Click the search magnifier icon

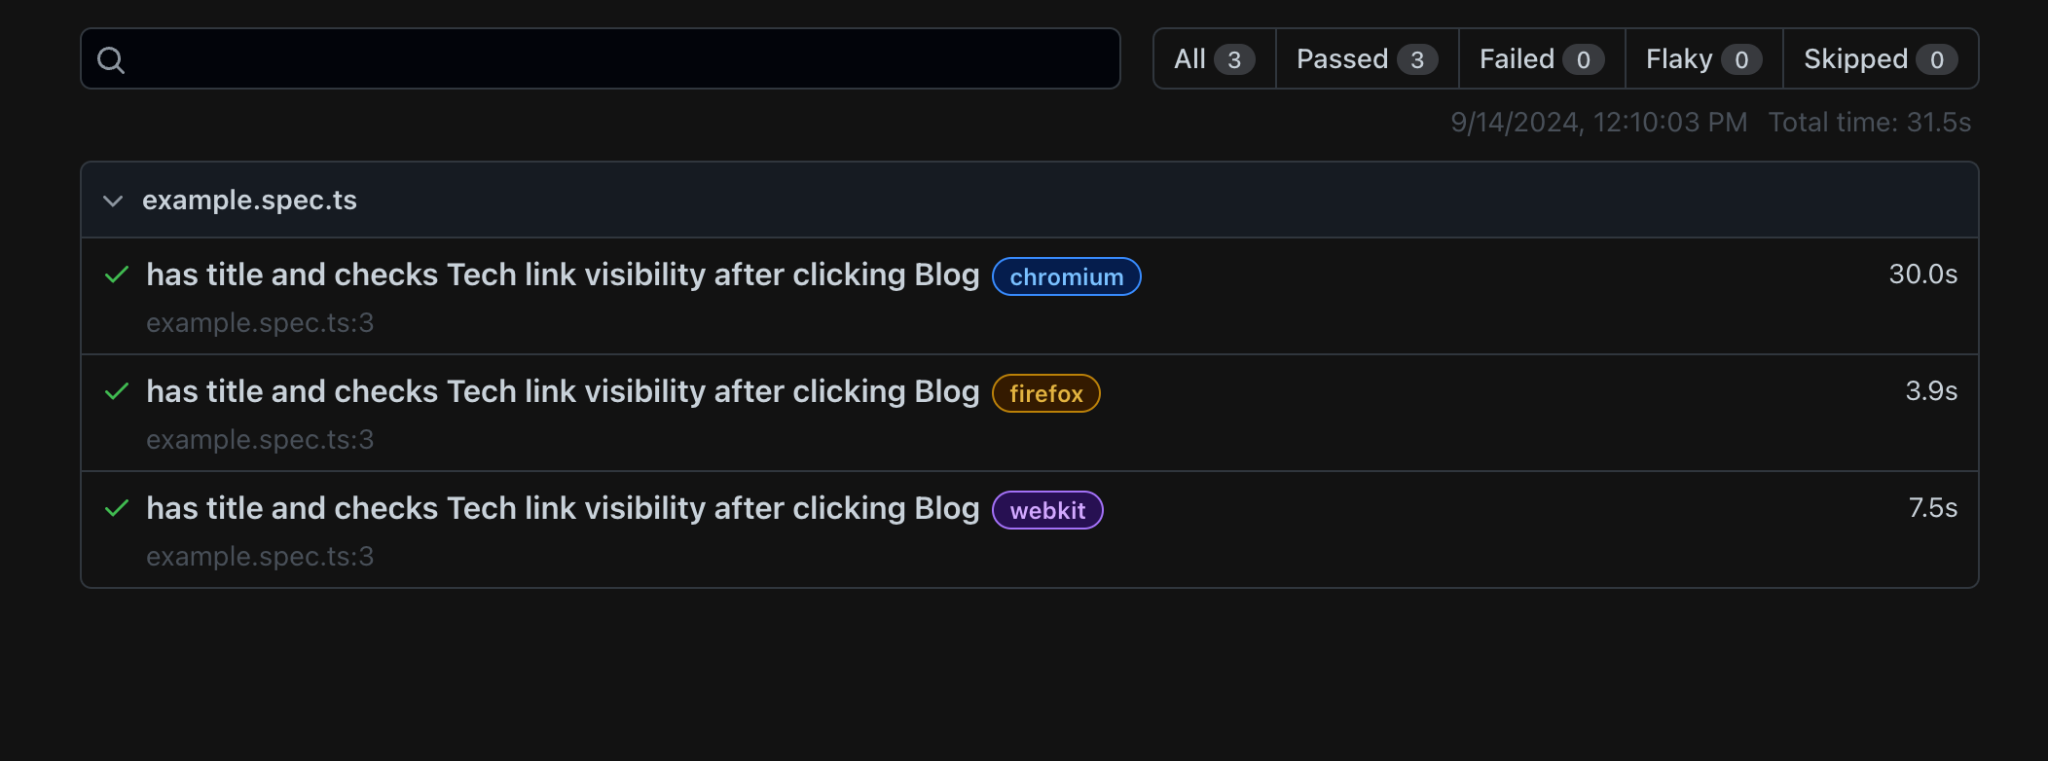click(111, 60)
